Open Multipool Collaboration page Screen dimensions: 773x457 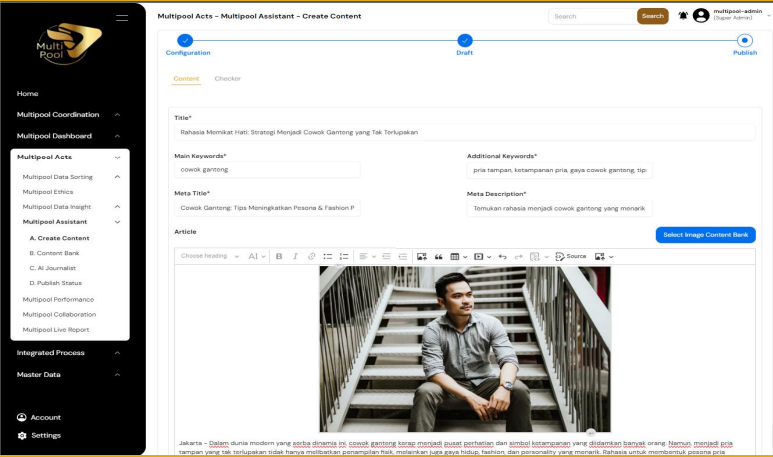[59, 315]
